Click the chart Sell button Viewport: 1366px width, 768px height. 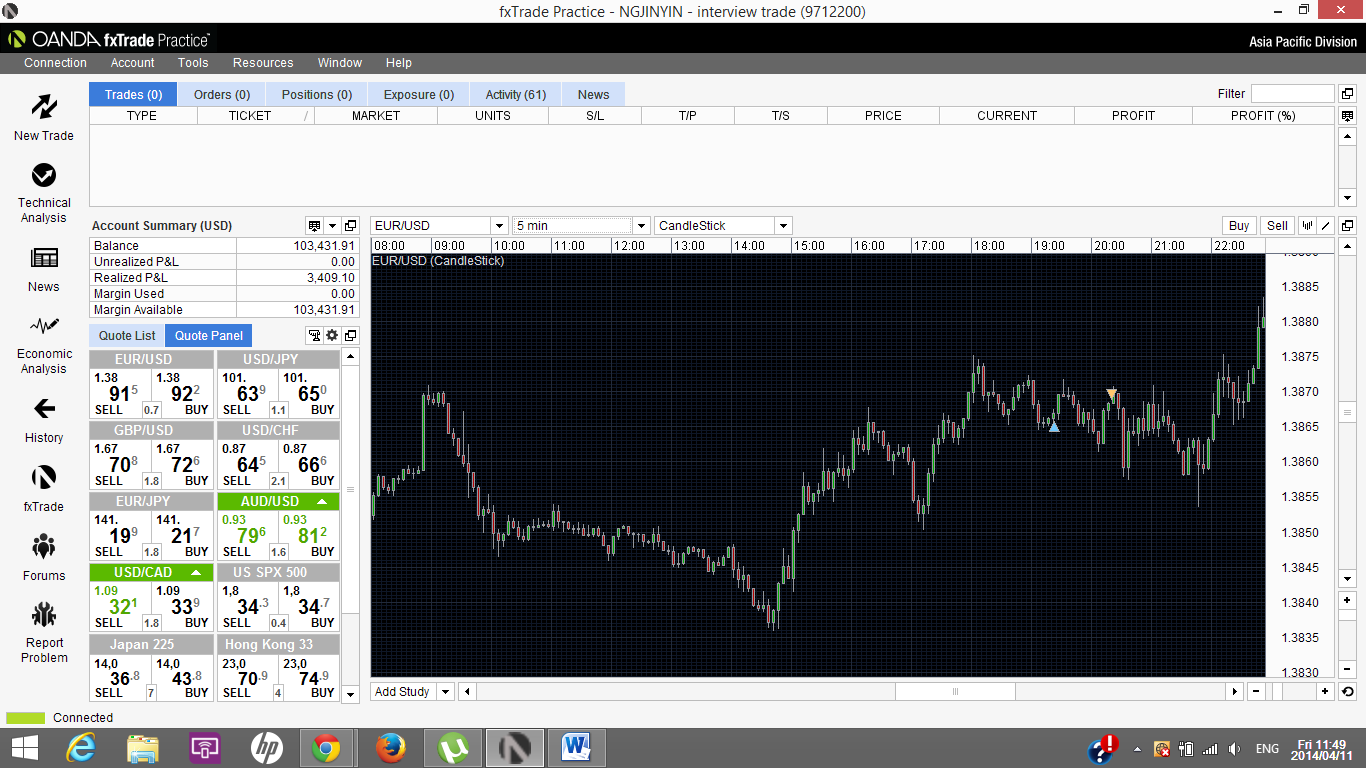coord(1277,226)
